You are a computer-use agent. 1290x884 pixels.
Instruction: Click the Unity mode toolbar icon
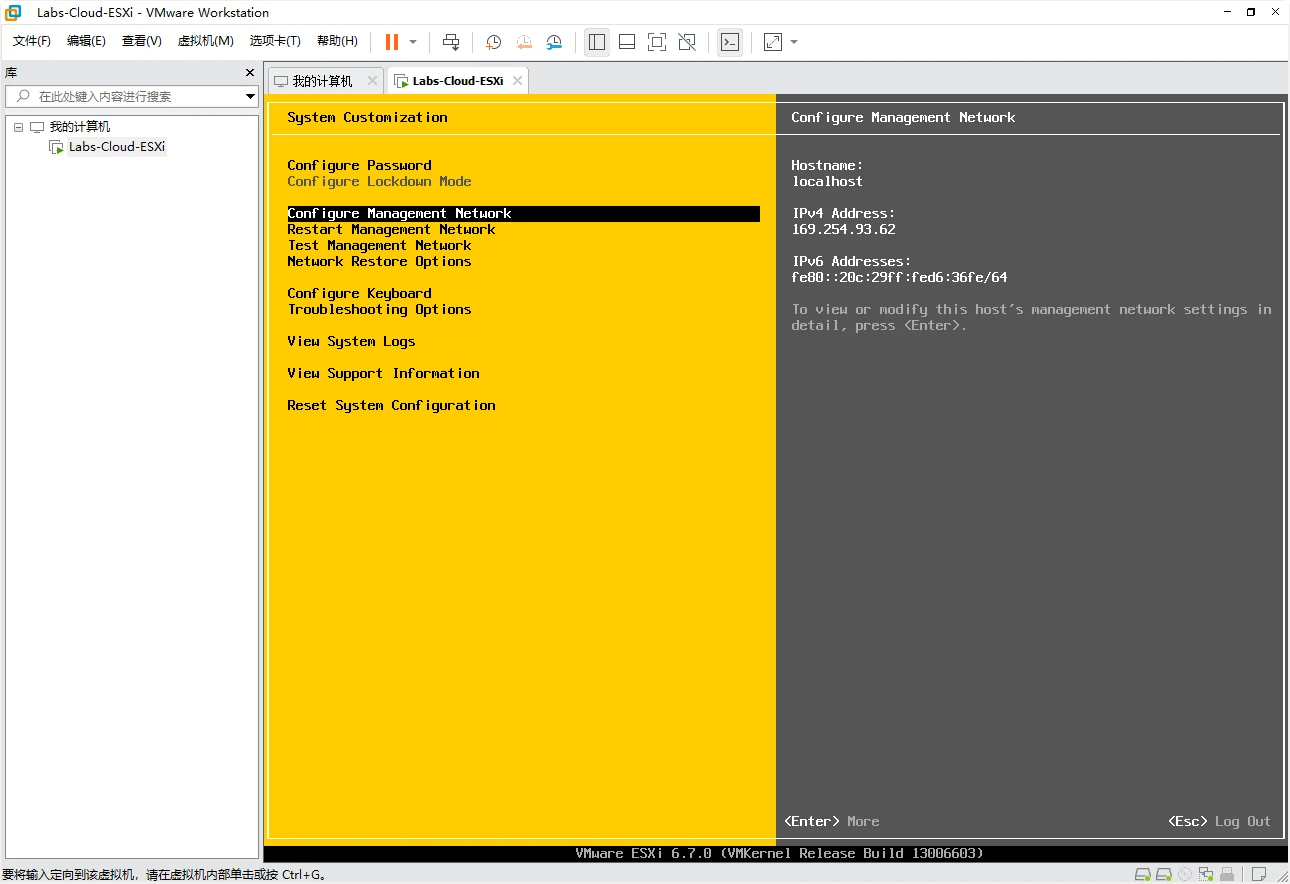pyautogui.click(x=687, y=42)
